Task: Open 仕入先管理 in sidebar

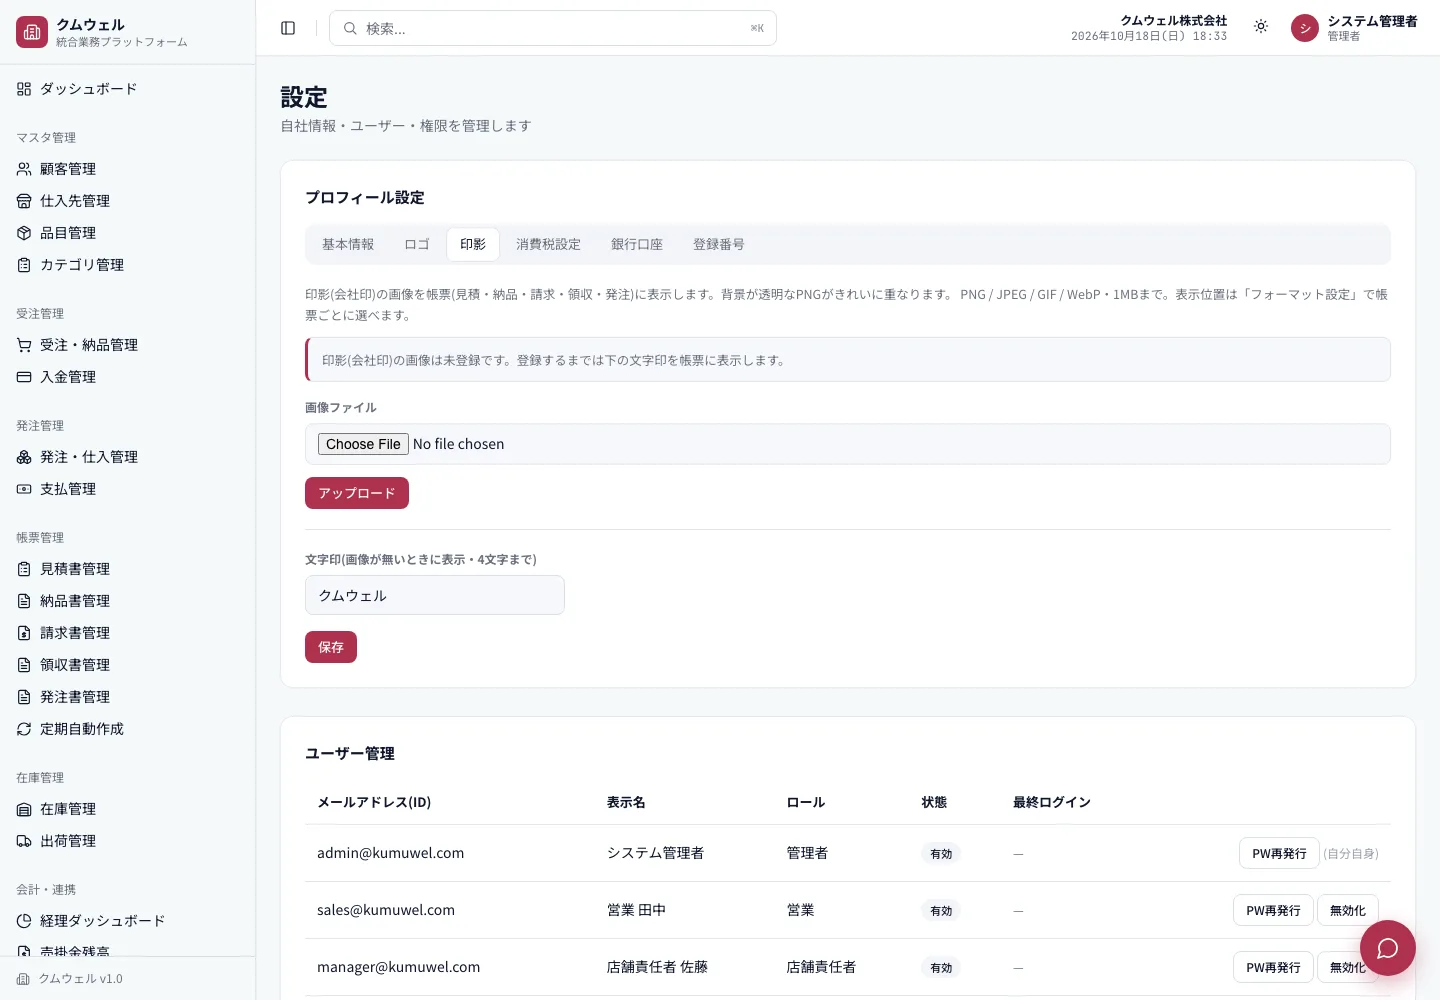Action: point(127,201)
